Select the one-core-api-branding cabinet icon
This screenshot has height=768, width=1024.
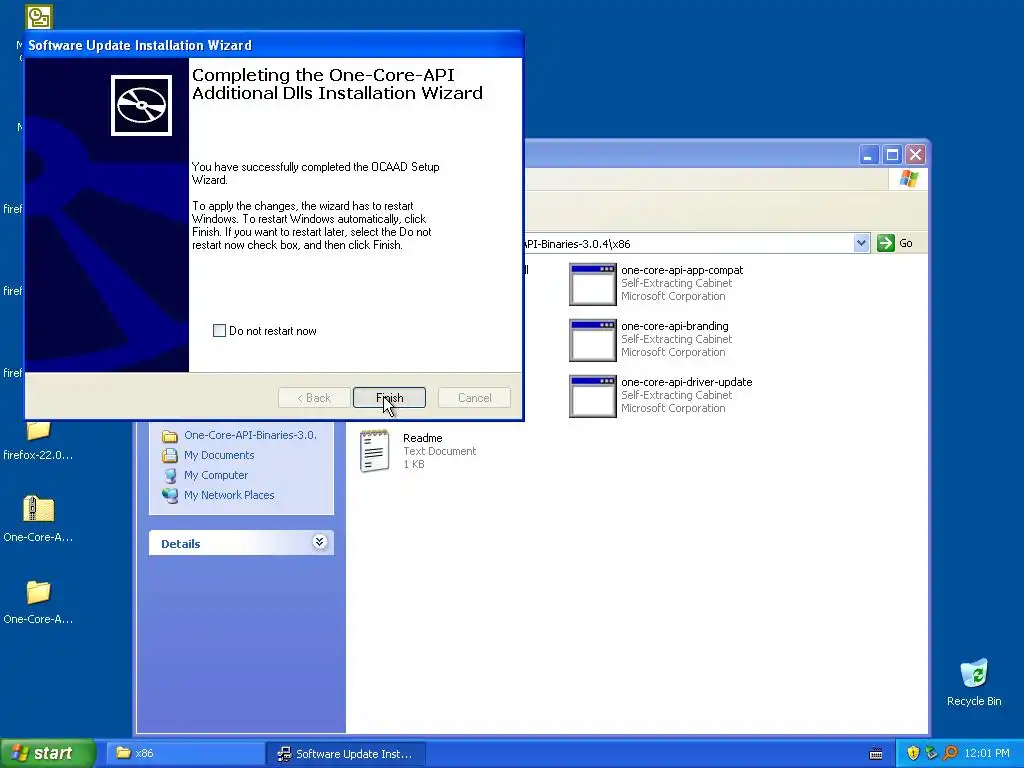pos(592,340)
